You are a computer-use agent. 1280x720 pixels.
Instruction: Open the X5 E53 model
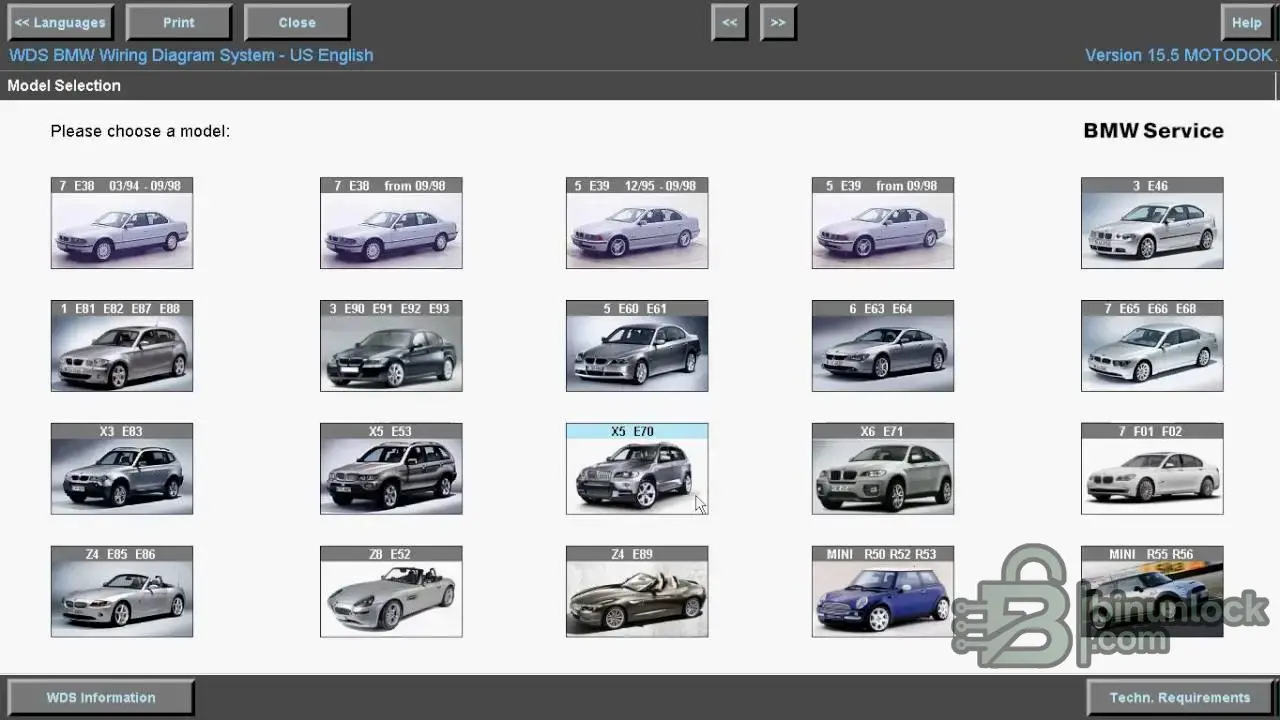391,469
